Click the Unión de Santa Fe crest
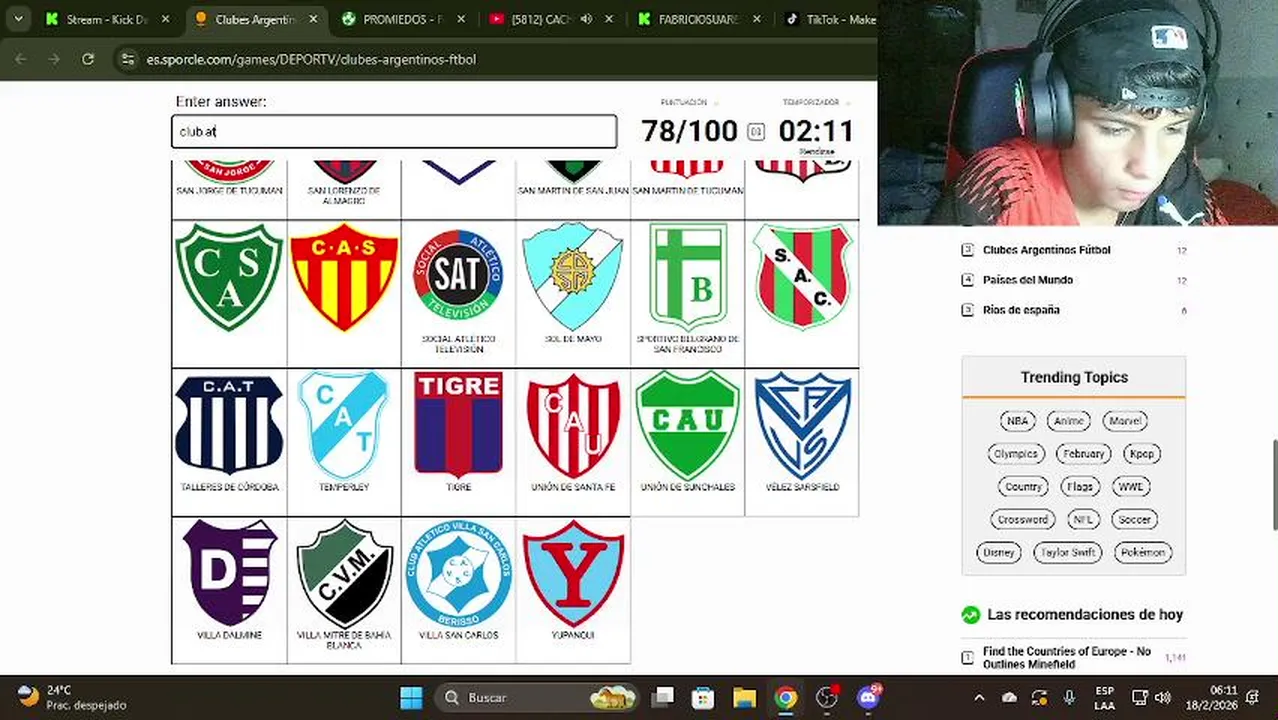The image size is (1278, 720). click(573, 425)
